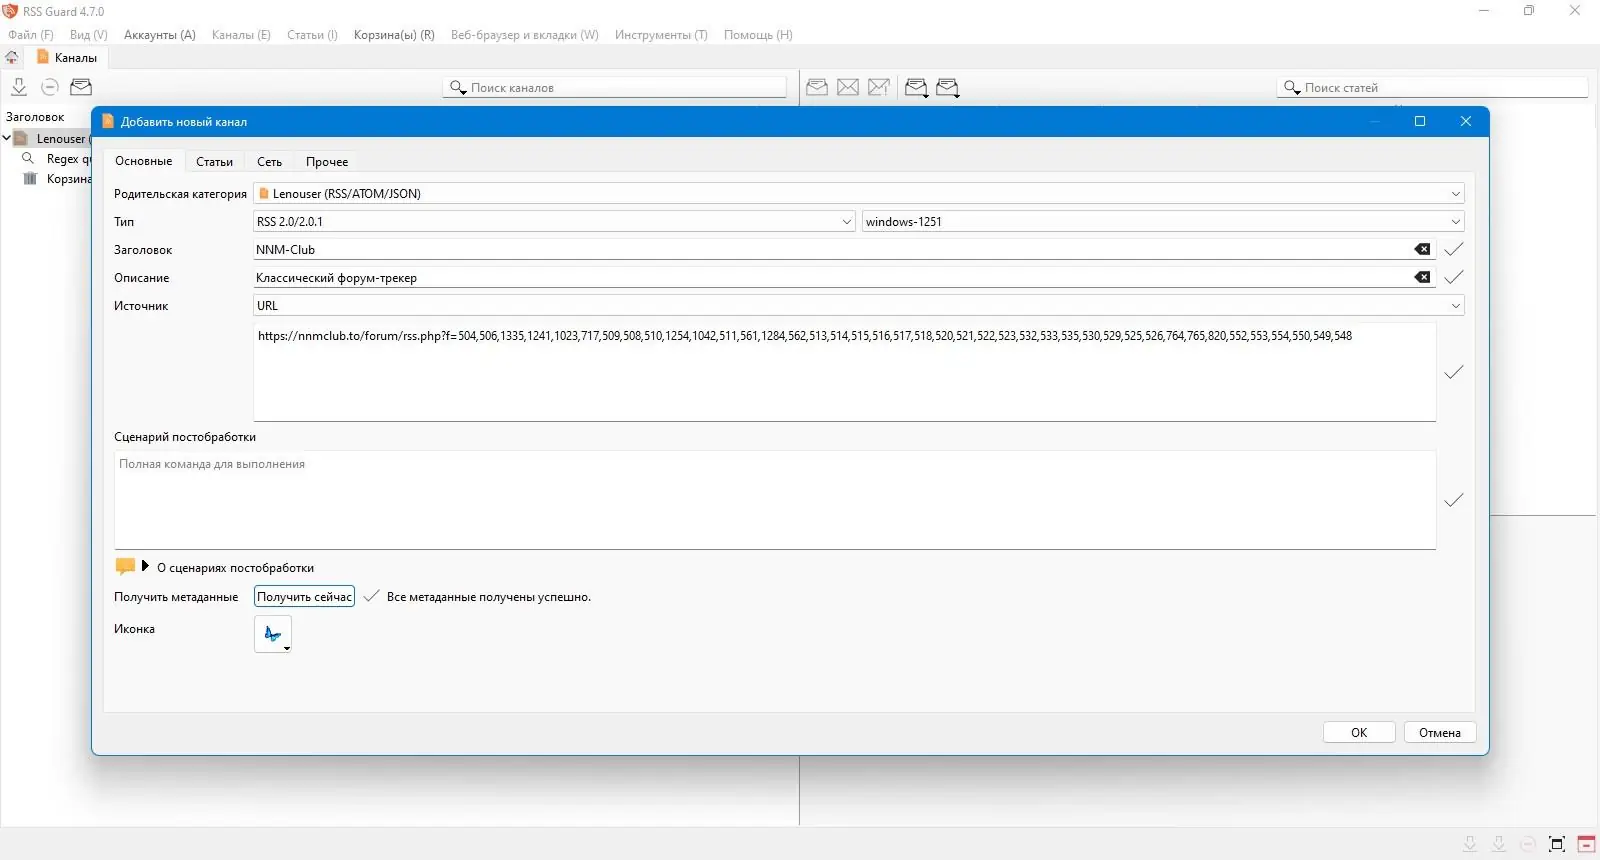Expand the О сценариях постобработки section

[145, 566]
